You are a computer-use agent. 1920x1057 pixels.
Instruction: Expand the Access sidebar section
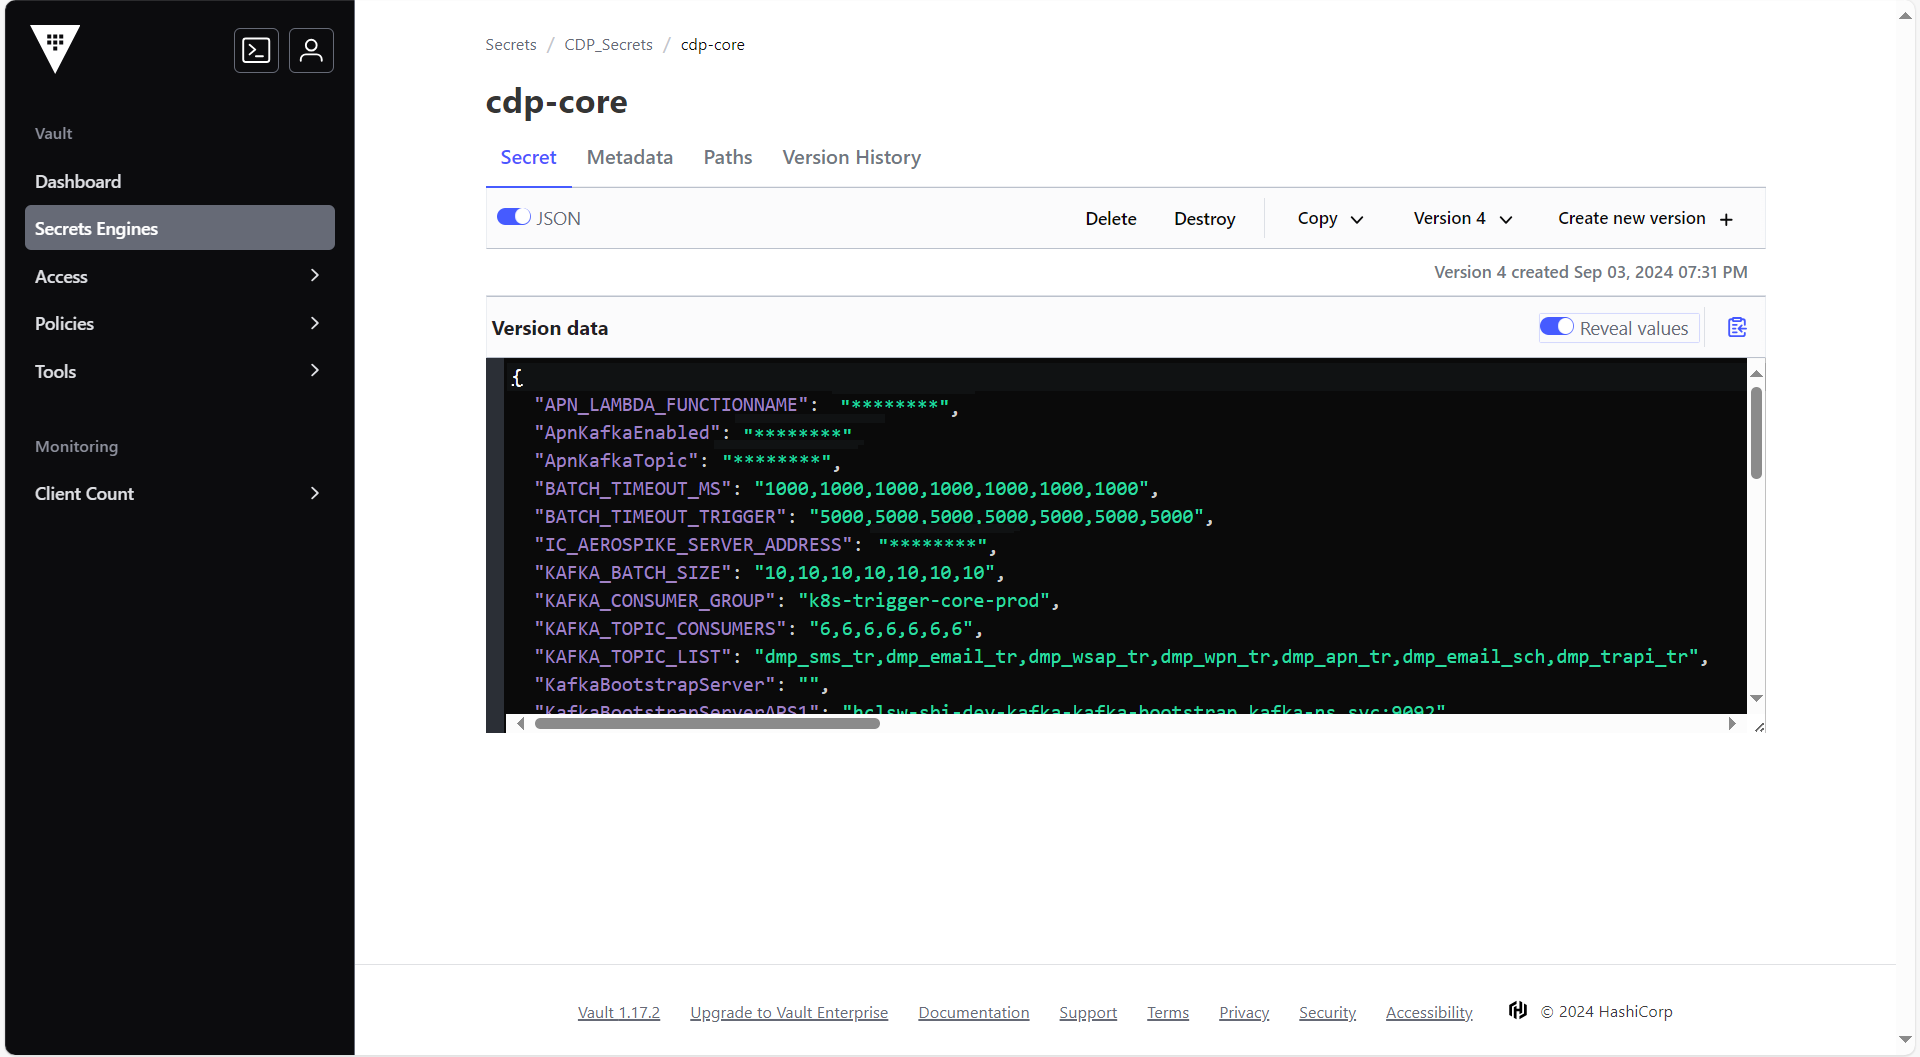[x=179, y=276]
